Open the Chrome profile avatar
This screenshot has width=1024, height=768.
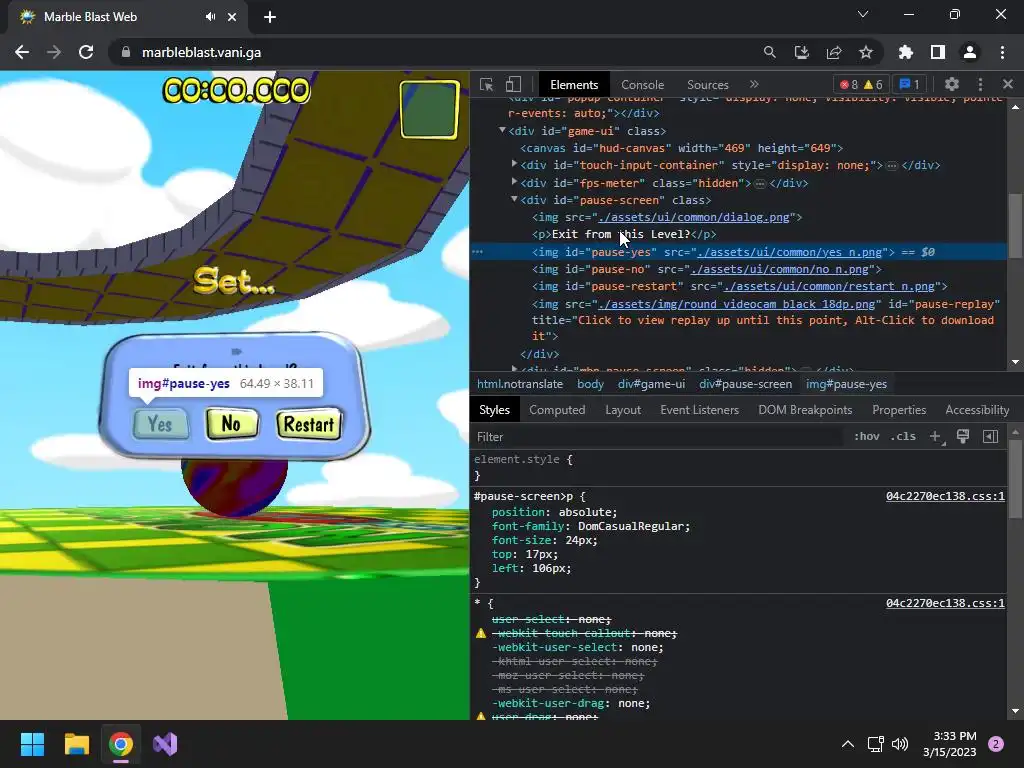coord(970,52)
